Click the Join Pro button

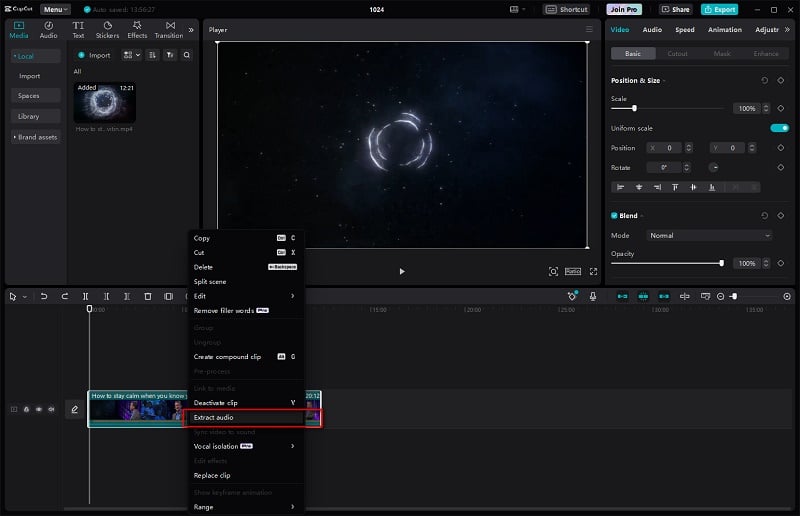point(624,9)
